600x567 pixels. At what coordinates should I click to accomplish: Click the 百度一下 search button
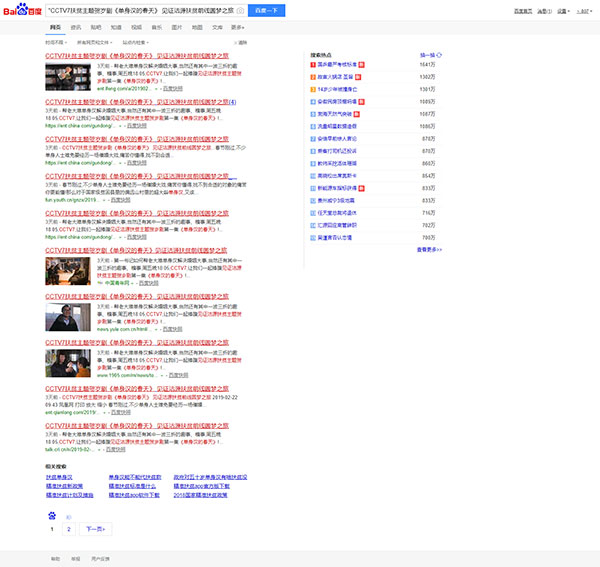pos(266,11)
